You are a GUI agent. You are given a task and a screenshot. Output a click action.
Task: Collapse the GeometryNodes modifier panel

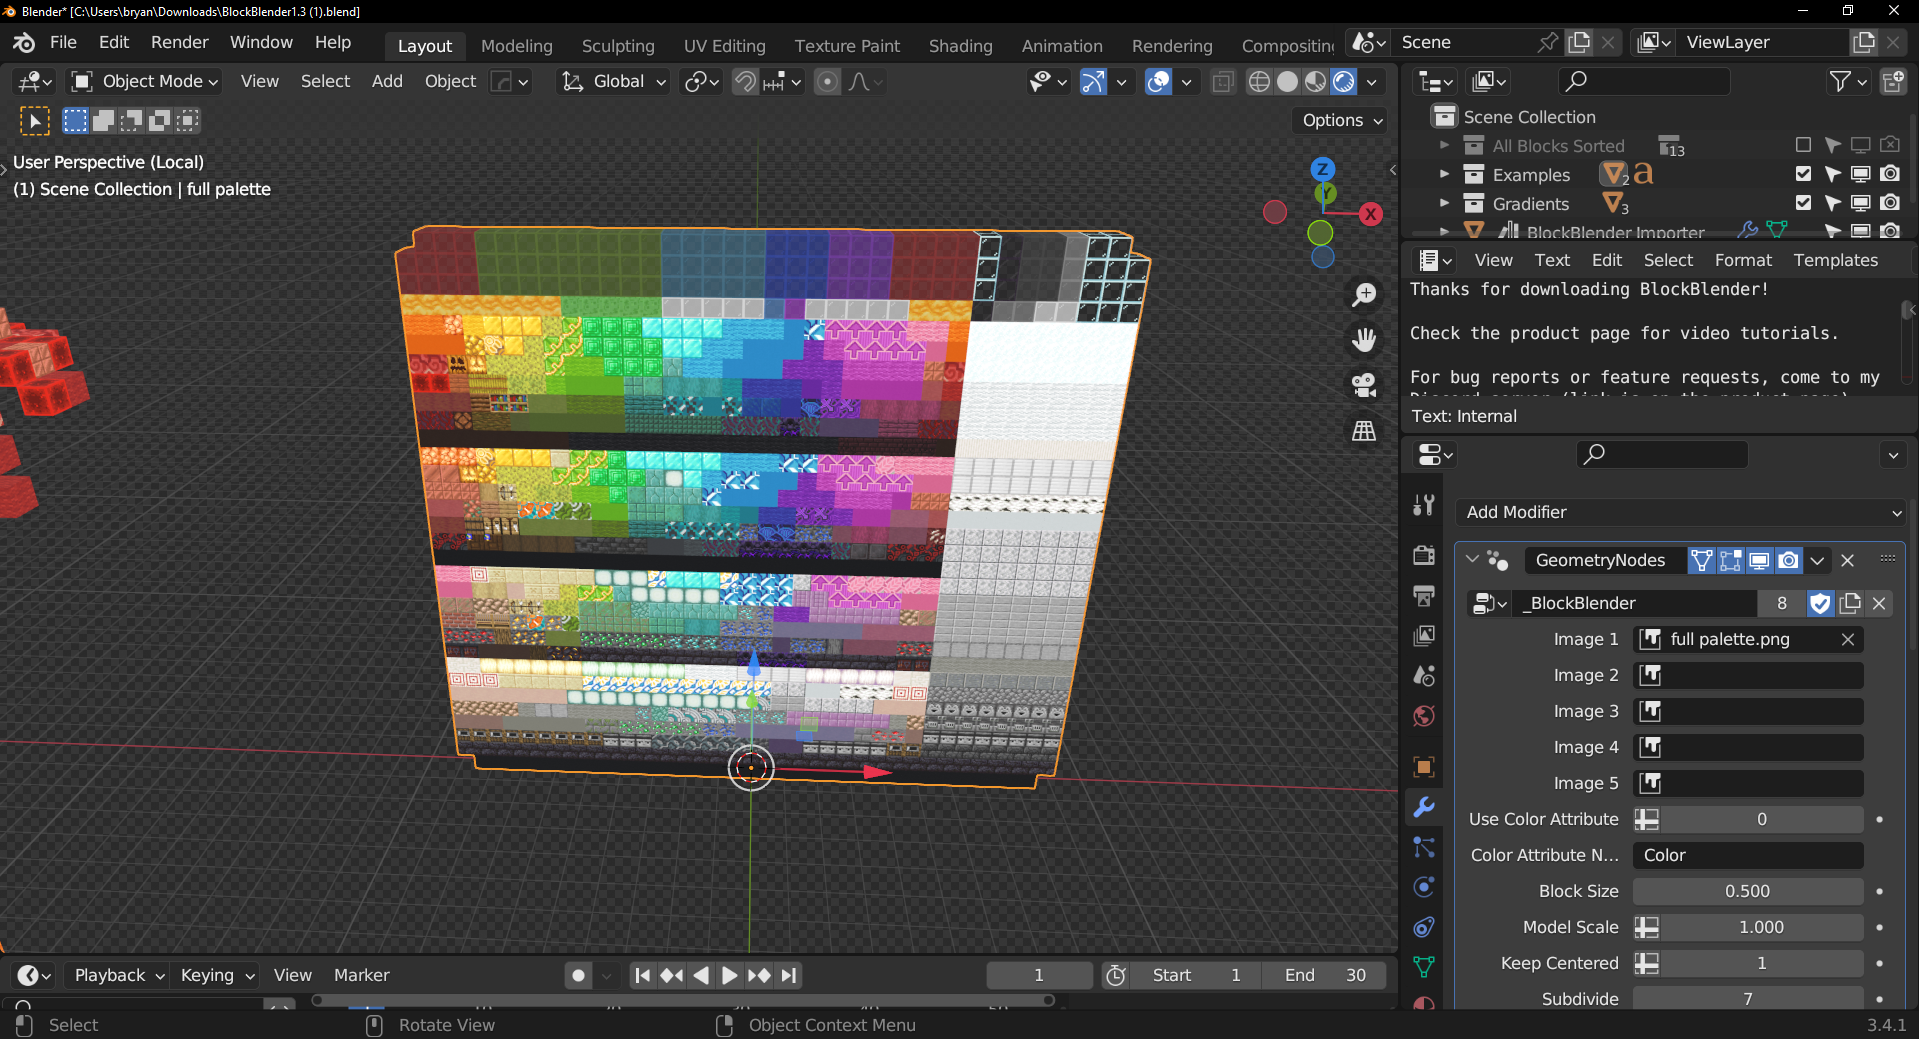tap(1471, 560)
